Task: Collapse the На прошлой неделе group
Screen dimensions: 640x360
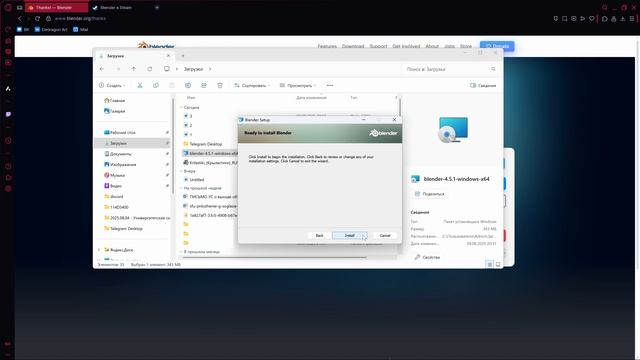Action: pos(181,188)
